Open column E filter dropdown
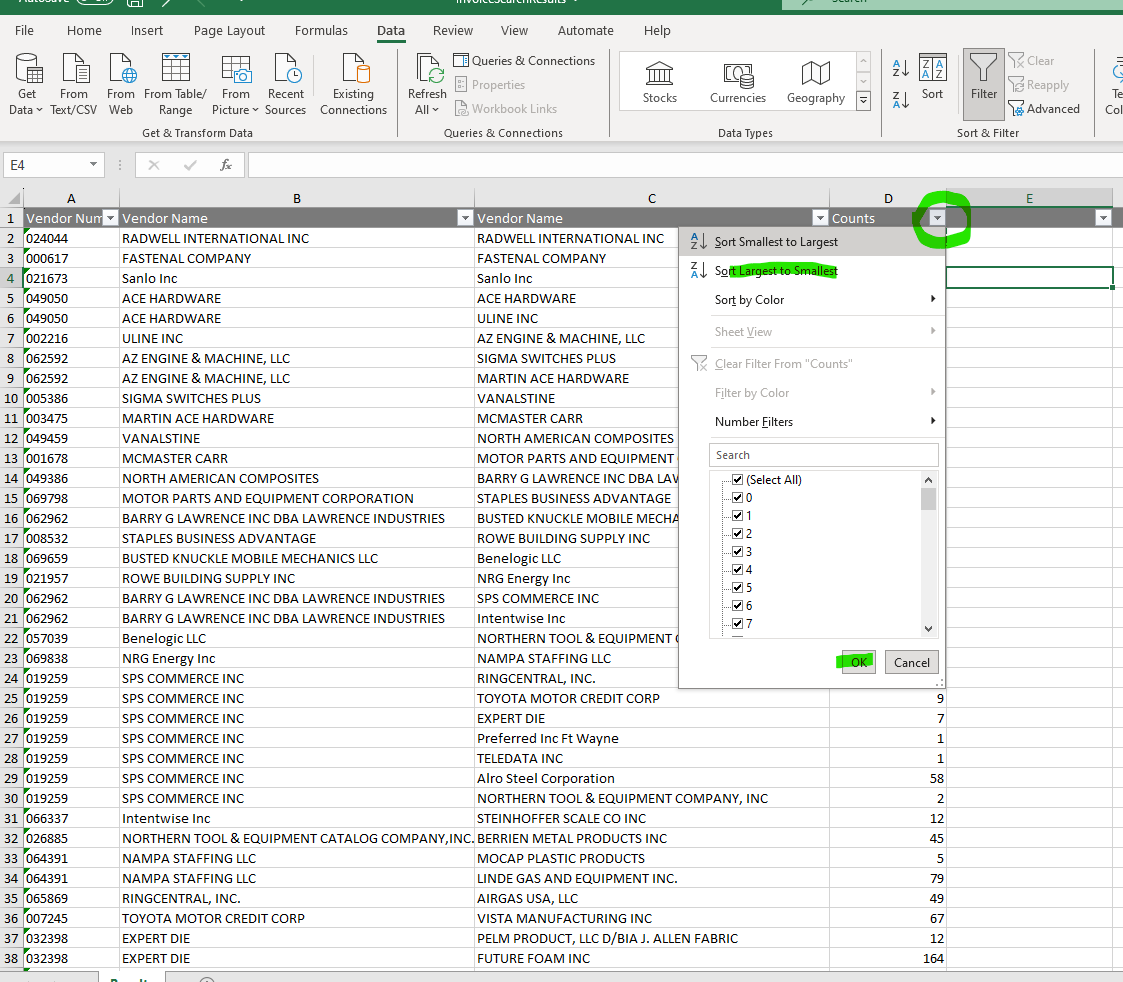 point(1103,218)
